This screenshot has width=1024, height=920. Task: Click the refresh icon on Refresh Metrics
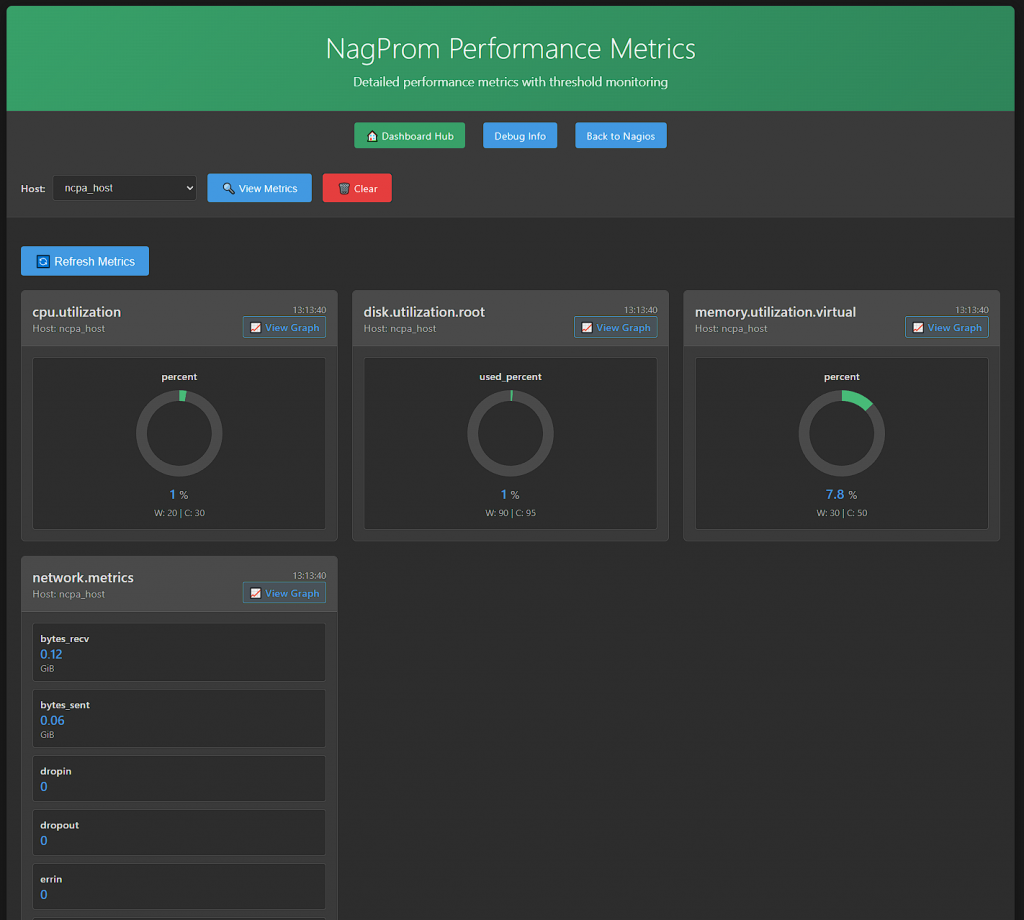43,262
